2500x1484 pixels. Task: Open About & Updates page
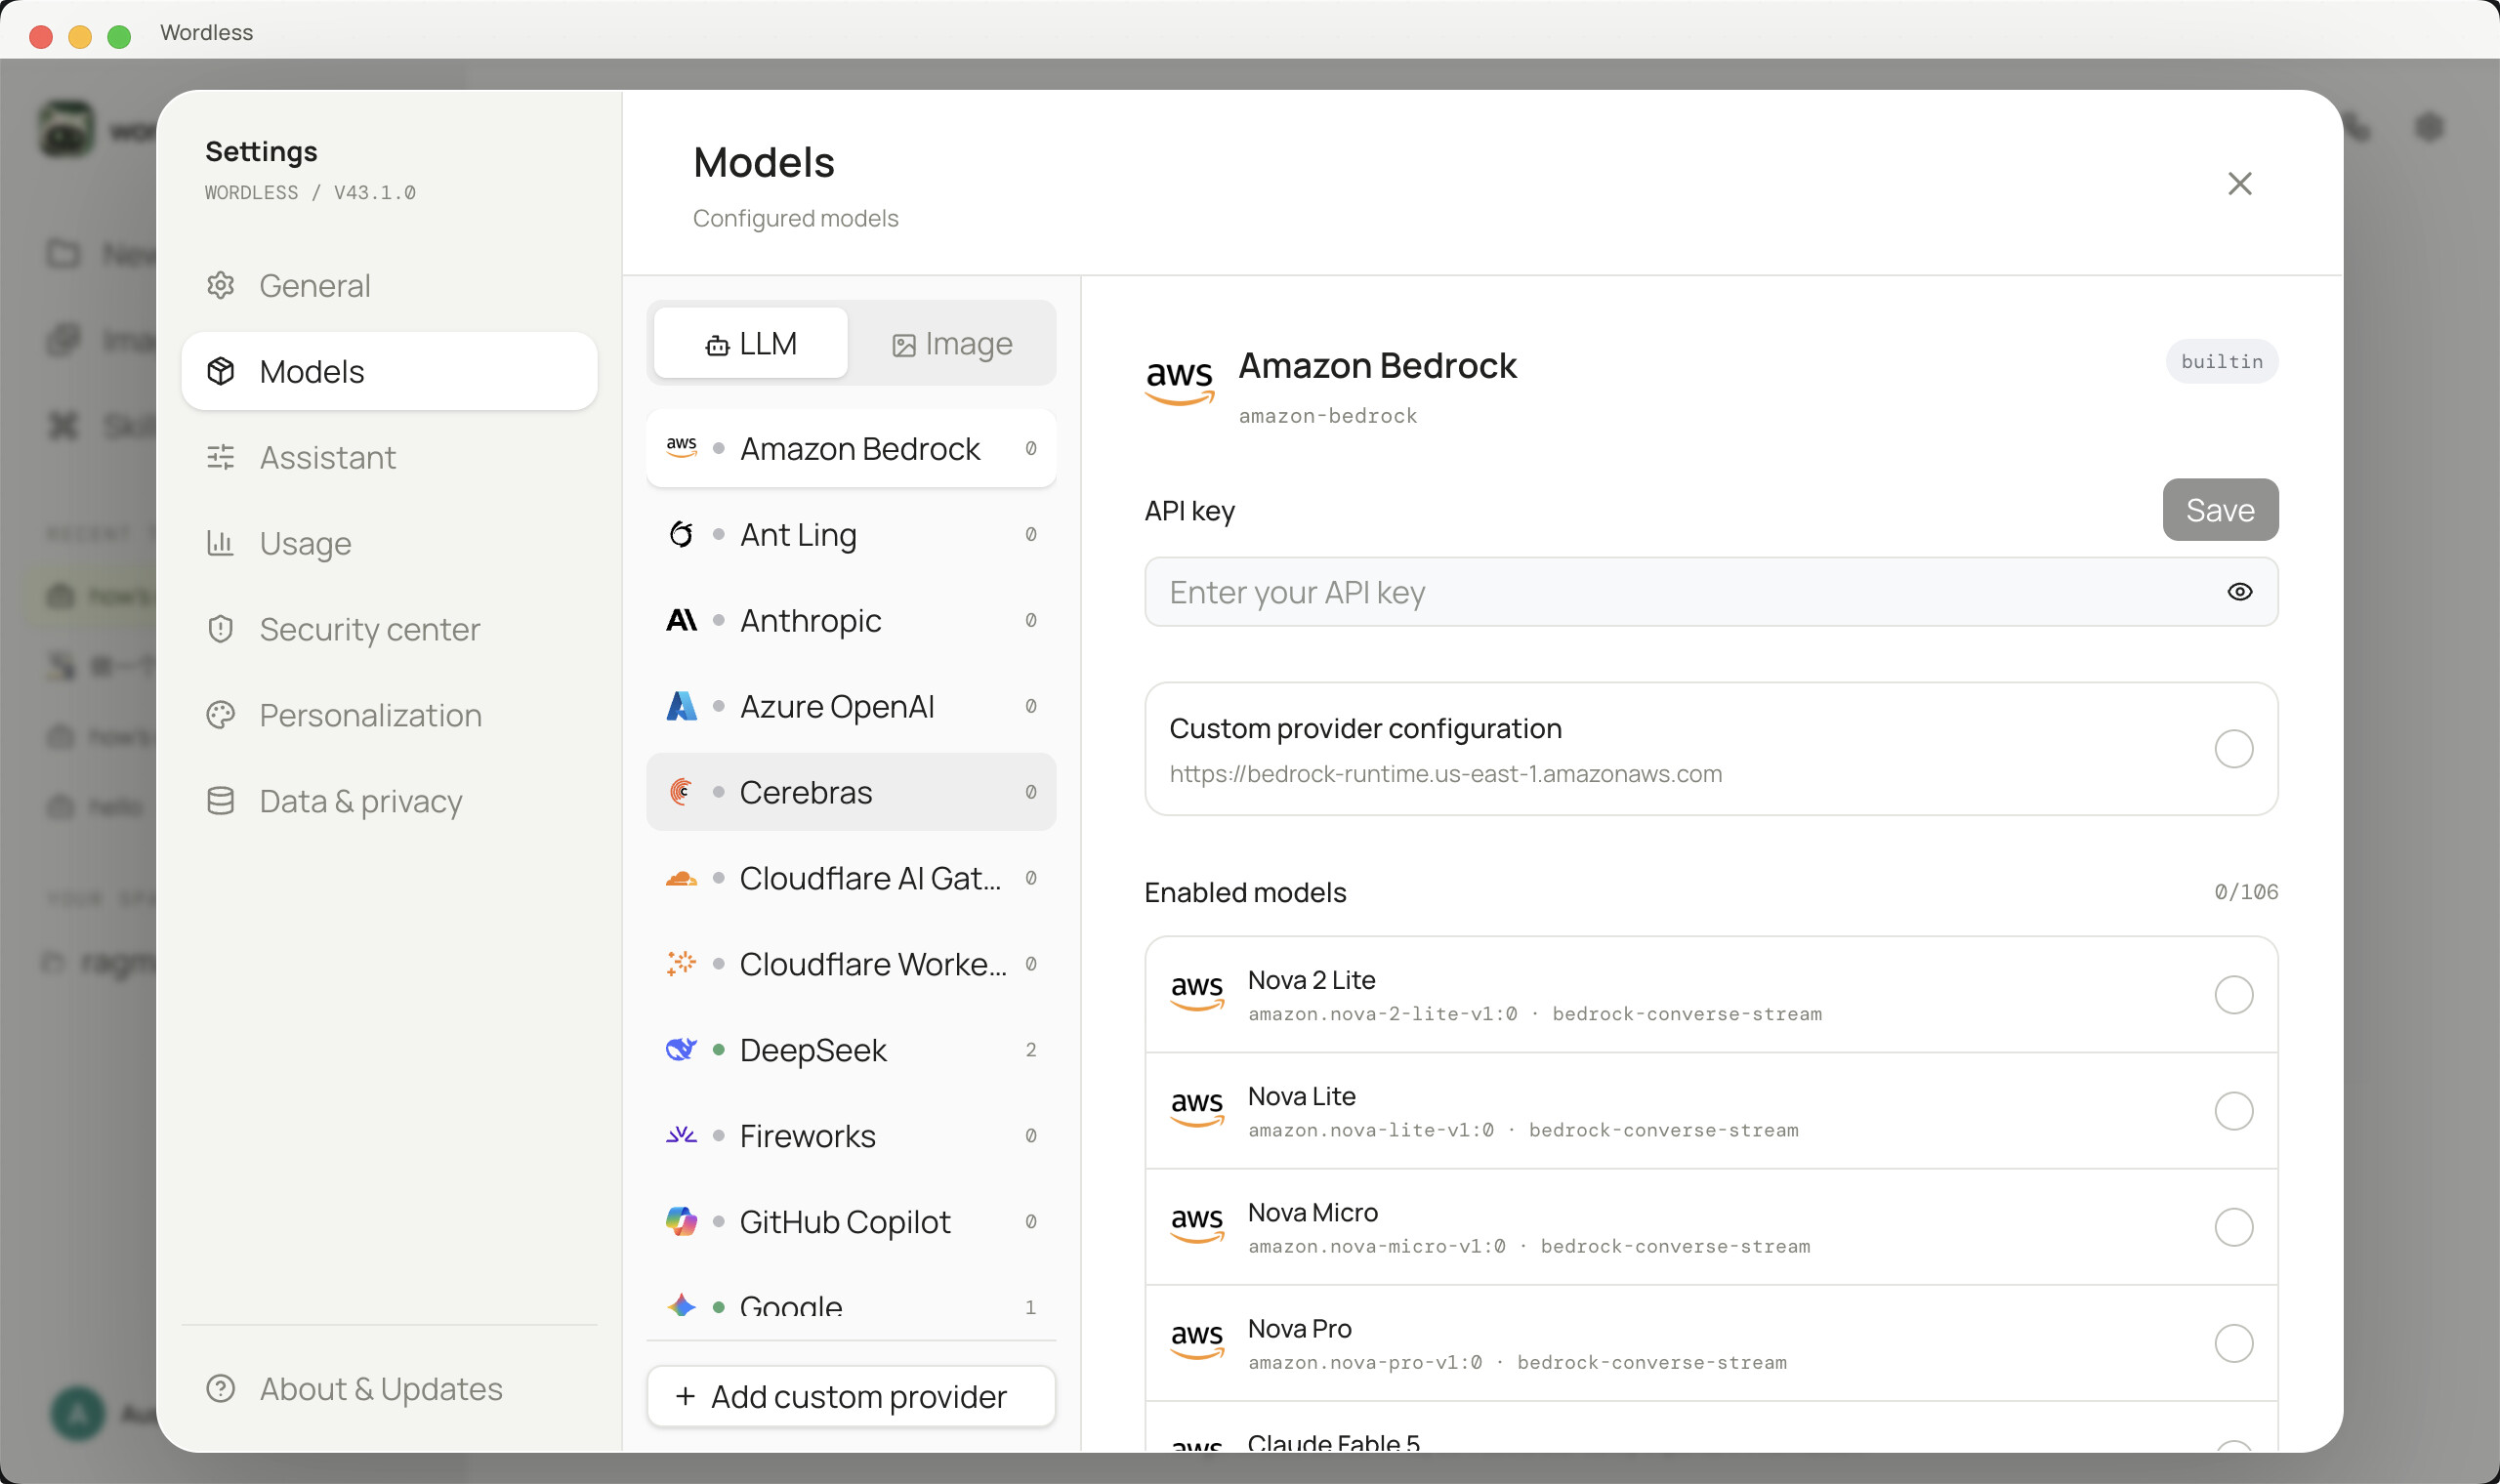pyautogui.click(x=389, y=1389)
